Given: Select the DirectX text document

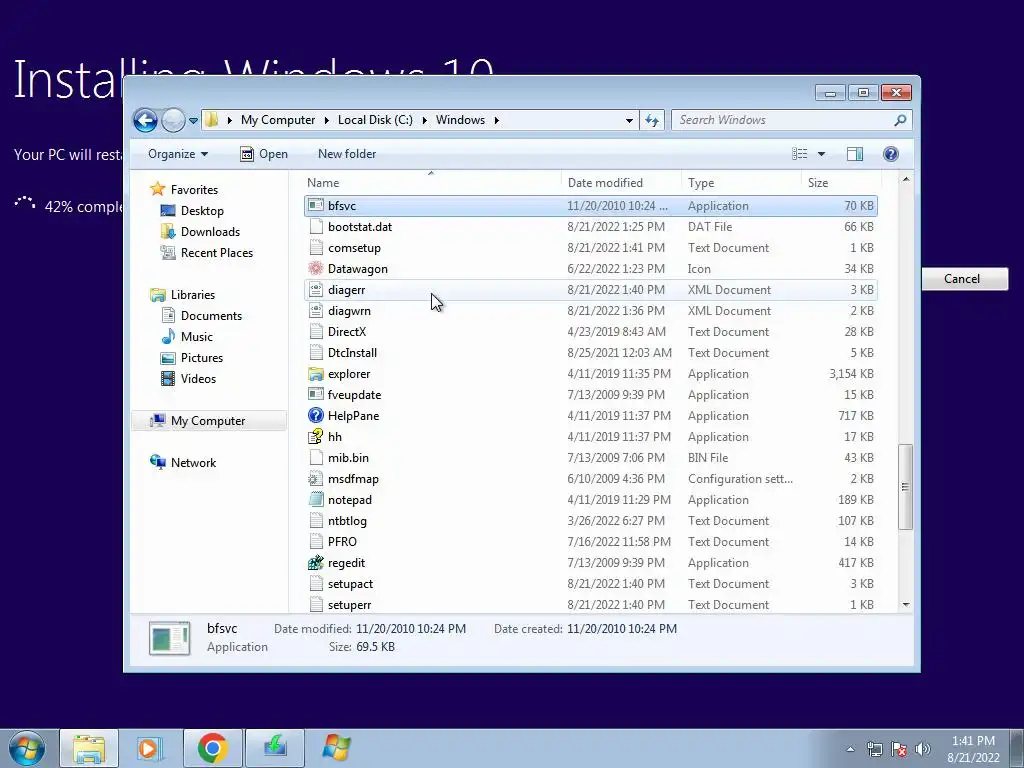Looking at the screenshot, I should [590, 332].
